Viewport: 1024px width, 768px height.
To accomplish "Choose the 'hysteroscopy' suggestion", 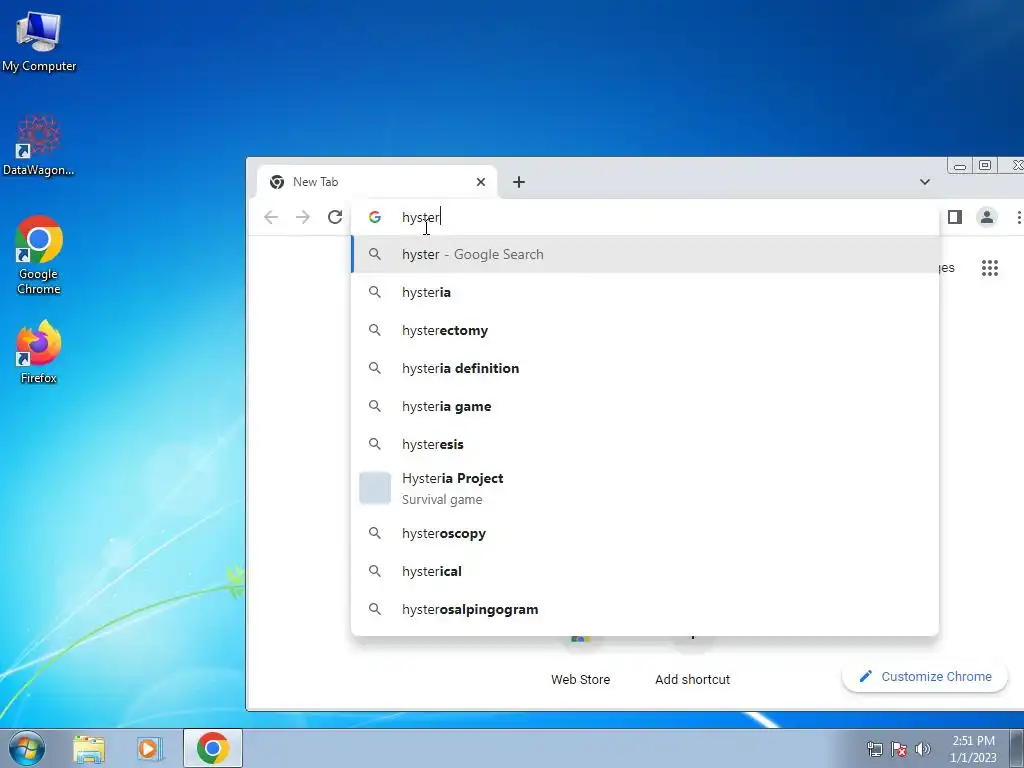I will tap(645, 533).
